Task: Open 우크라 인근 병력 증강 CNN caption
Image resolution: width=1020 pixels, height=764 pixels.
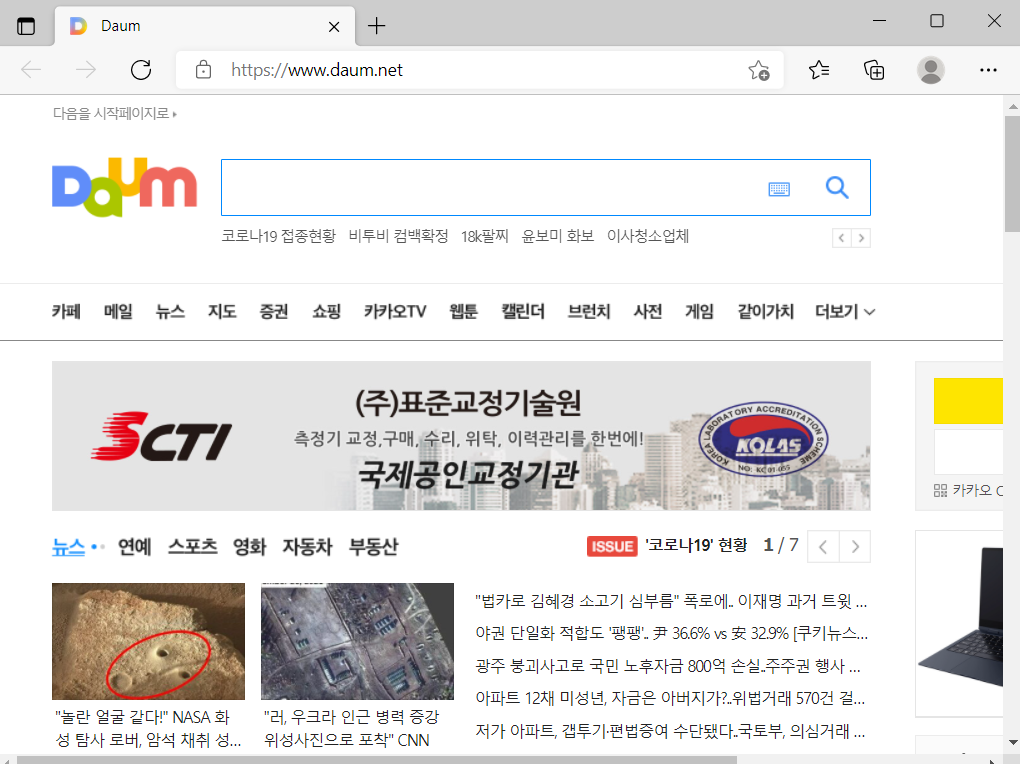Action: 351,729
